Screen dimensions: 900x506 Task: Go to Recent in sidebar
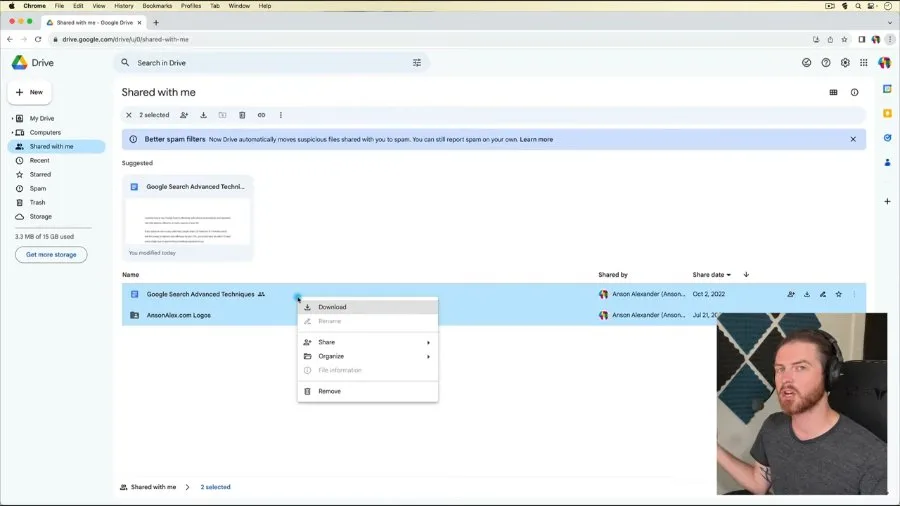(x=56, y=161)
